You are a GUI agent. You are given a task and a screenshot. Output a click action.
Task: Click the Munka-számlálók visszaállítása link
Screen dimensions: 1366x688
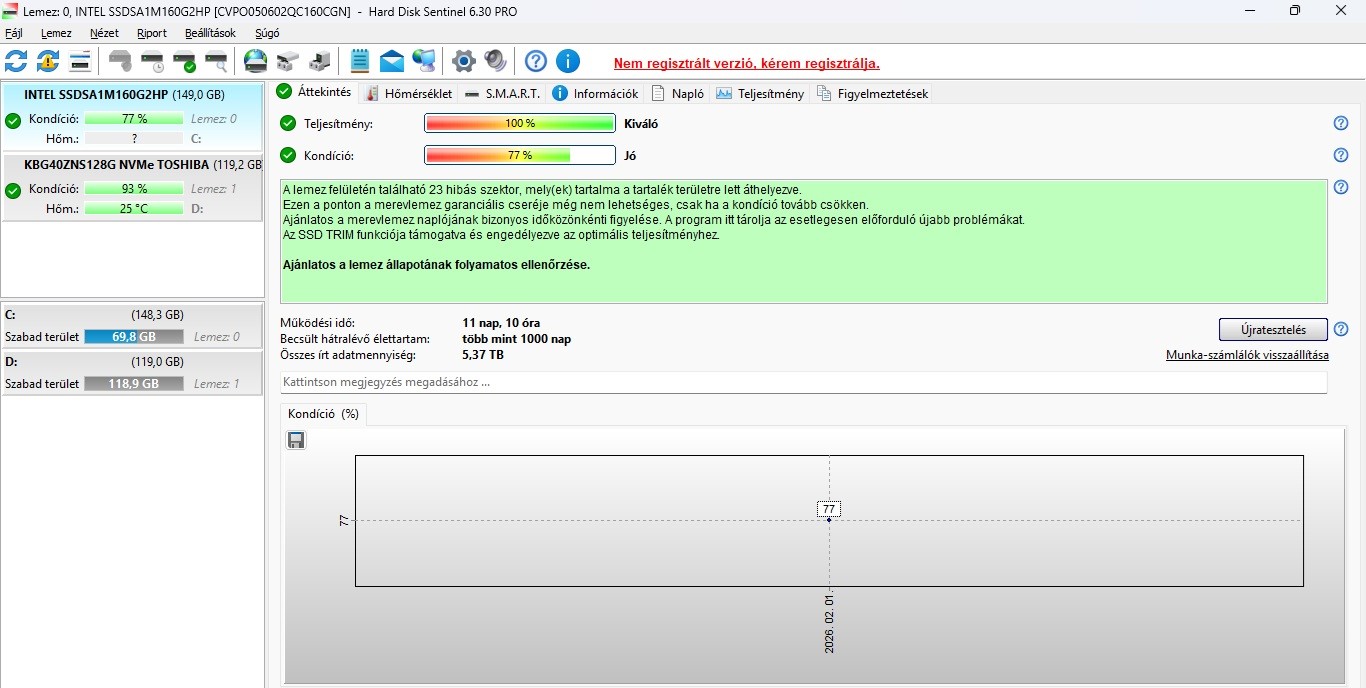[x=1247, y=355]
